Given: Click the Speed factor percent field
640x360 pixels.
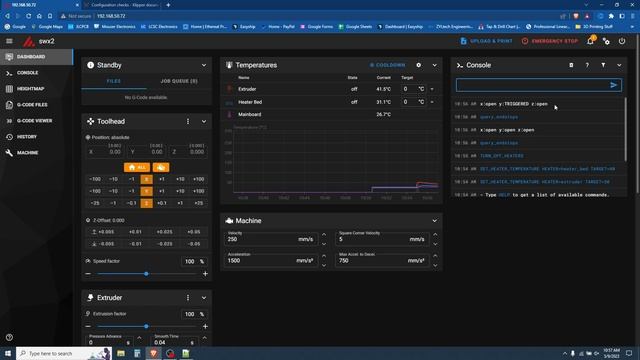Looking at the screenshot, I should pos(193,262).
